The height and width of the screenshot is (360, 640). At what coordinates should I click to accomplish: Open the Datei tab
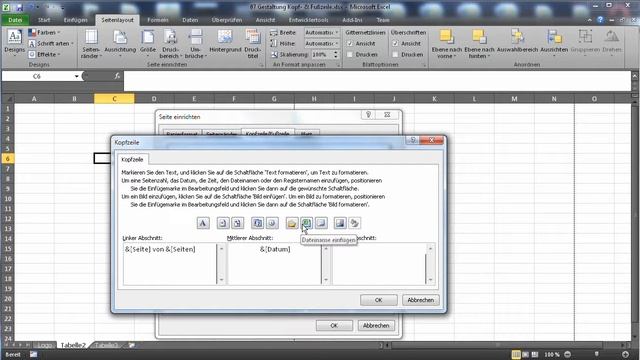click(x=15, y=20)
